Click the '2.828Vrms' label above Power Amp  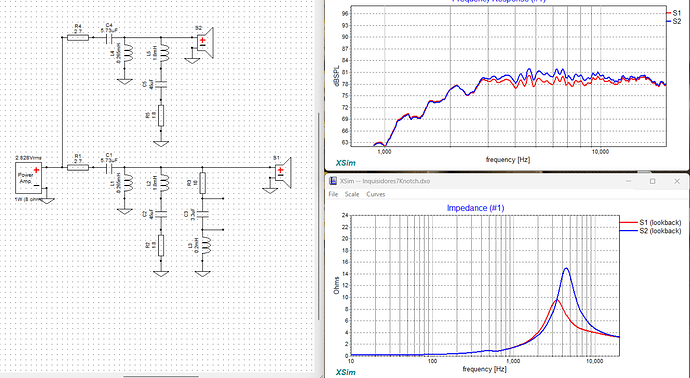pyautogui.click(x=29, y=158)
